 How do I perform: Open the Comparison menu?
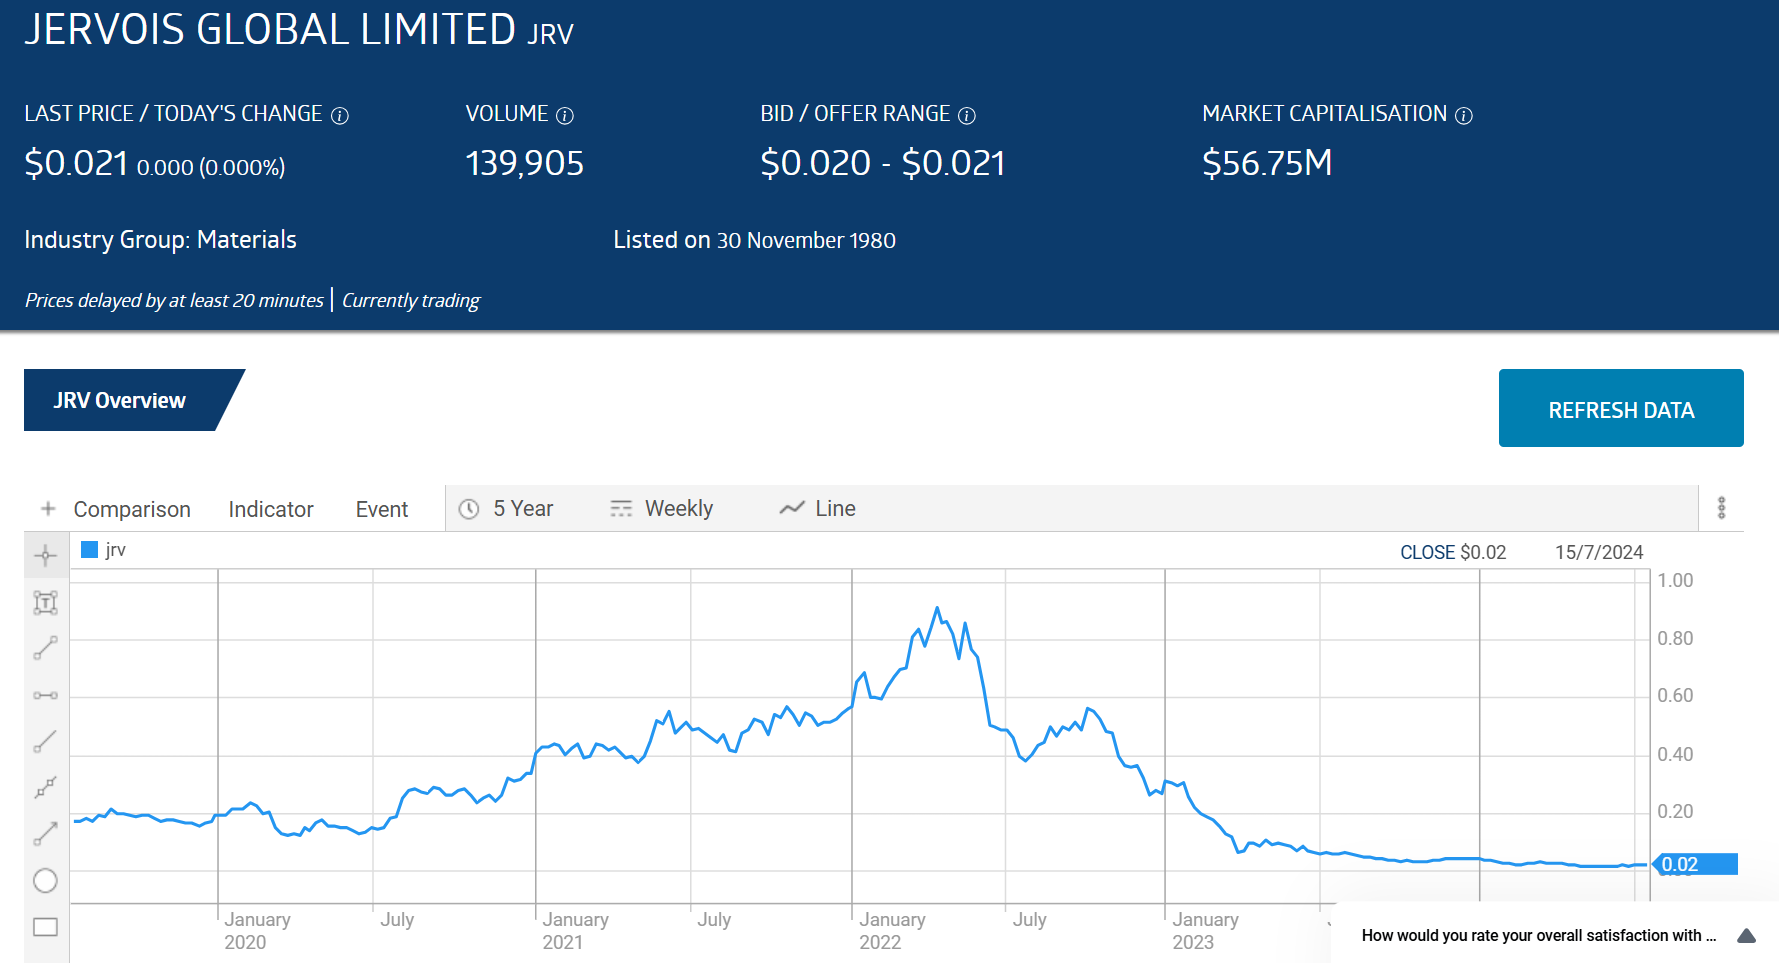tap(132, 509)
